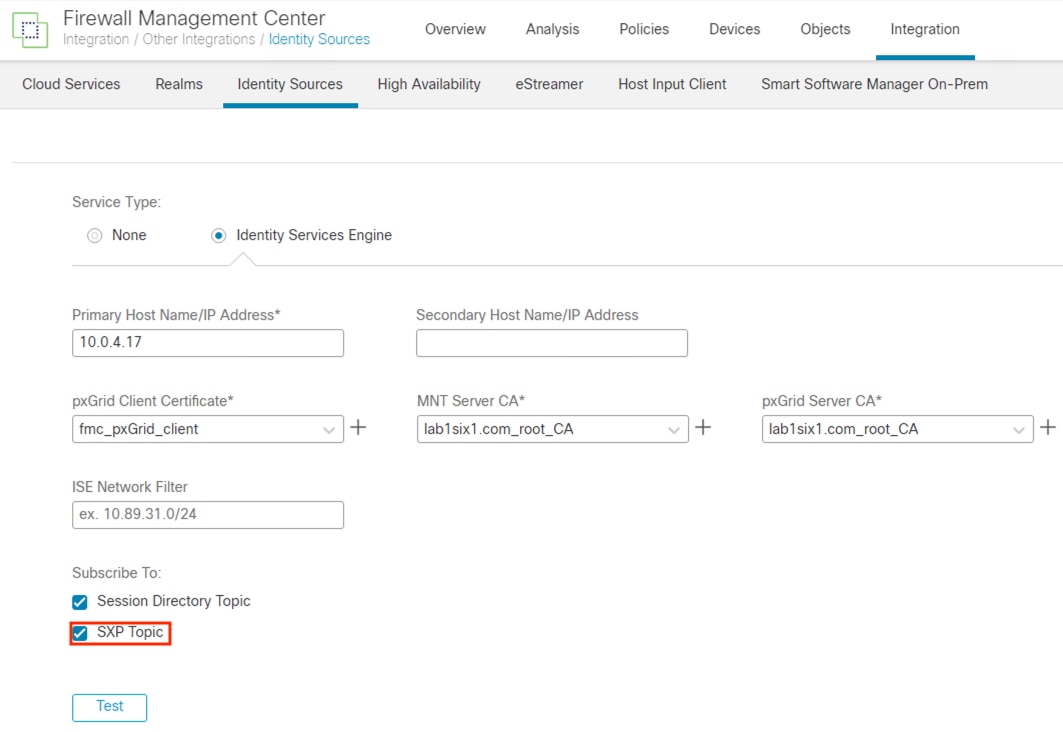The width and height of the screenshot is (1063, 732).
Task: Switch to the Host Input Client tab
Action: (x=672, y=84)
